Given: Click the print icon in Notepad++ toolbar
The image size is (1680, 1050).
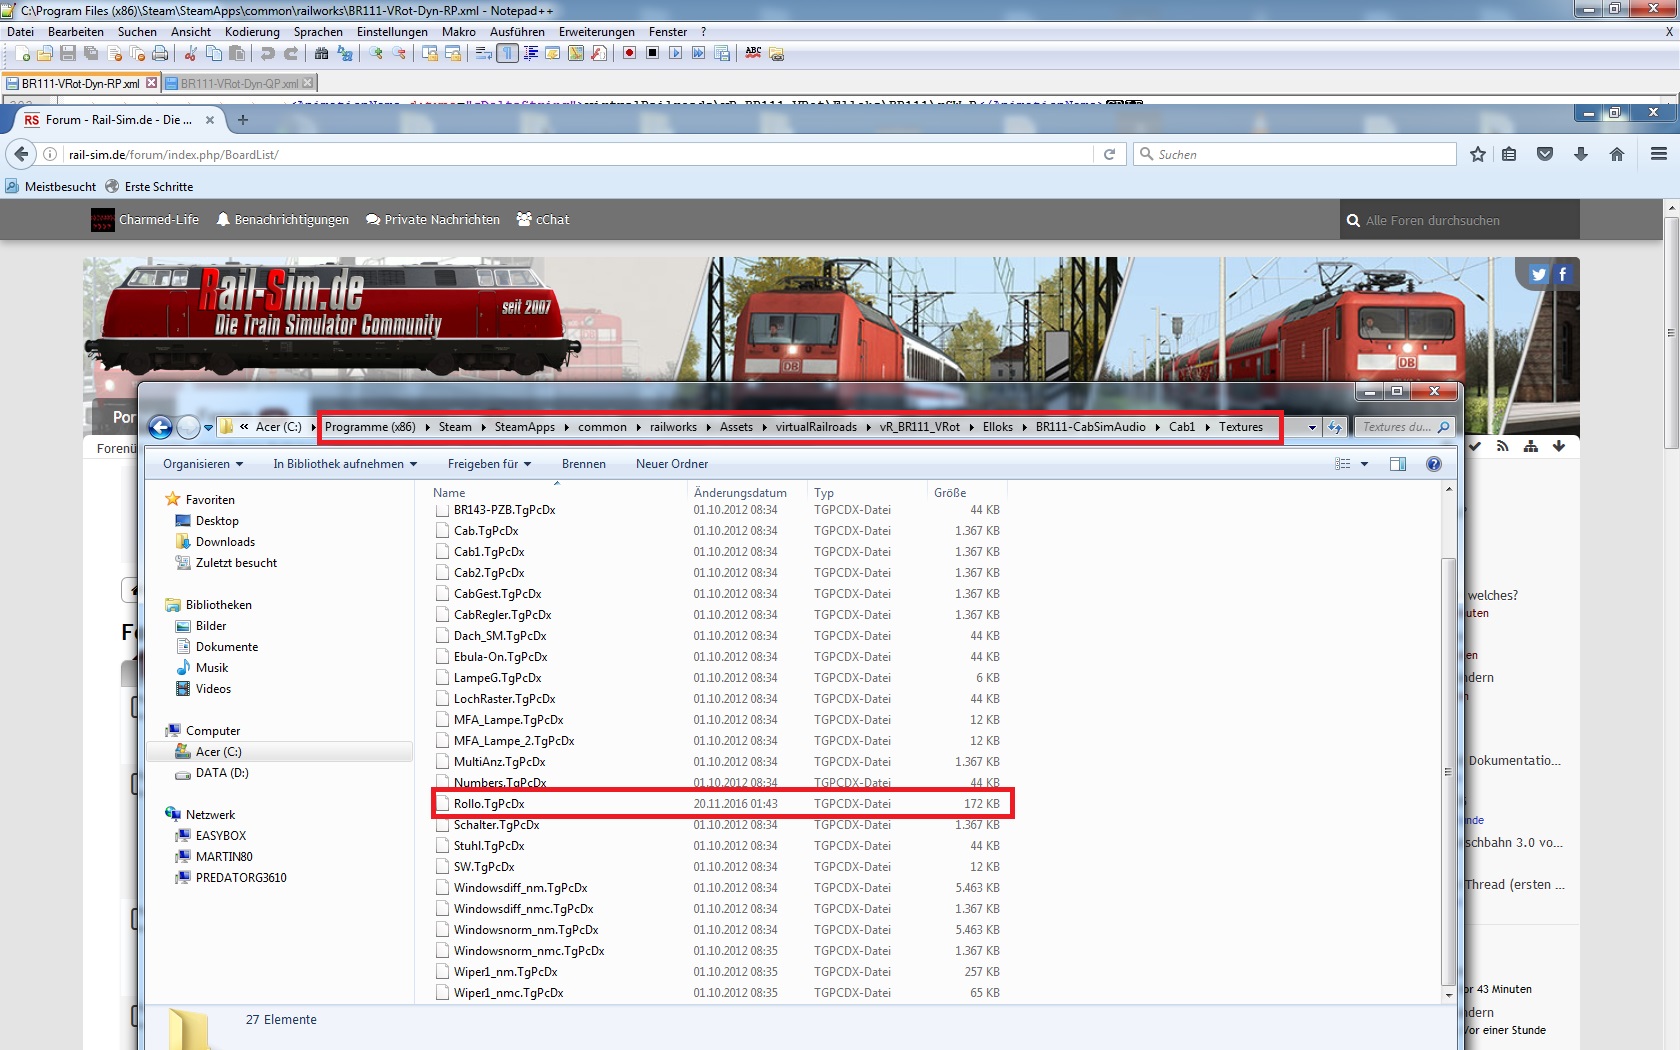Looking at the screenshot, I should pos(160,53).
